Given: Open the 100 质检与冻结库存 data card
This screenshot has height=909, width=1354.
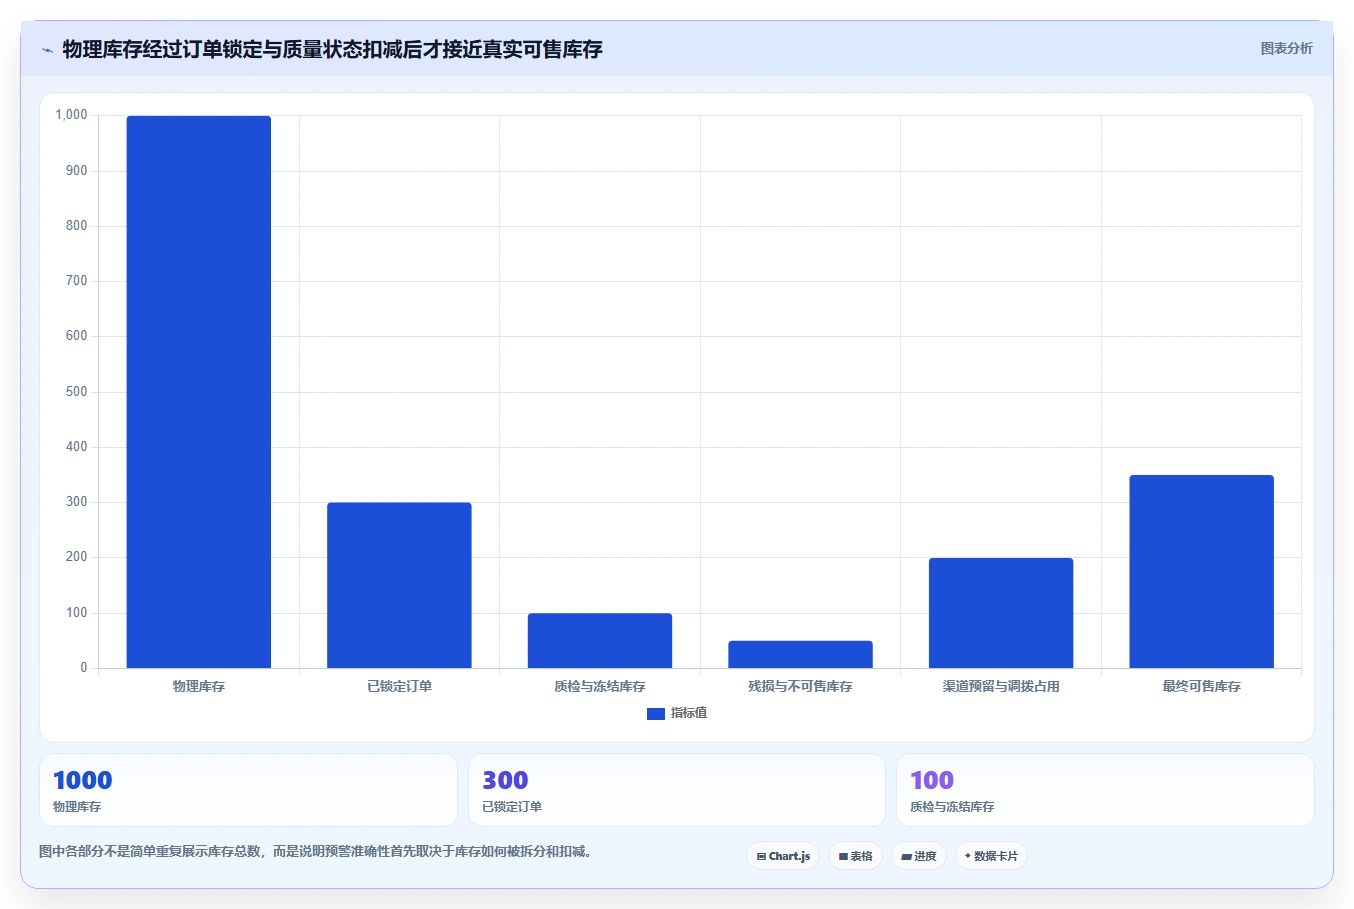Looking at the screenshot, I should (x=1105, y=790).
